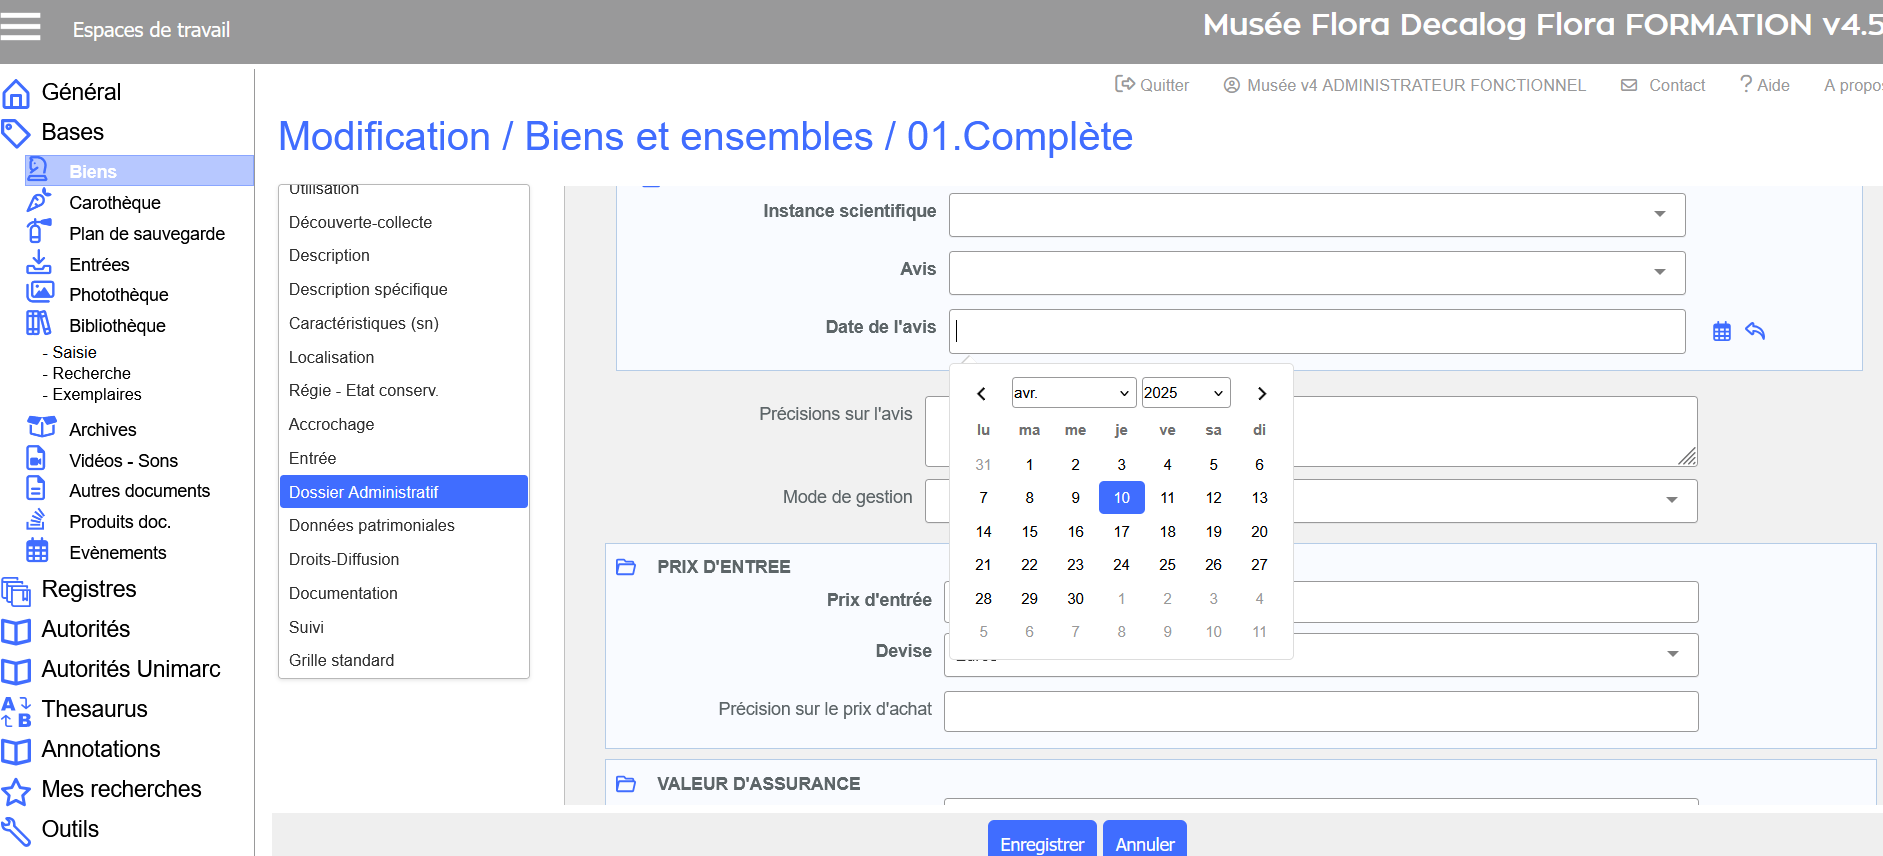Viewport: 1883px width, 856px height.
Task: Click the Thesaurus sidebar icon
Action: pyautogui.click(x=16, y=710)
